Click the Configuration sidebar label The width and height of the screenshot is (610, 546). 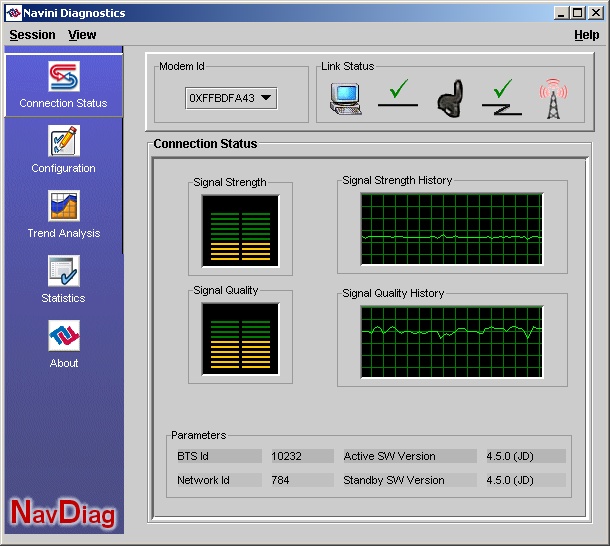[63, 169]
